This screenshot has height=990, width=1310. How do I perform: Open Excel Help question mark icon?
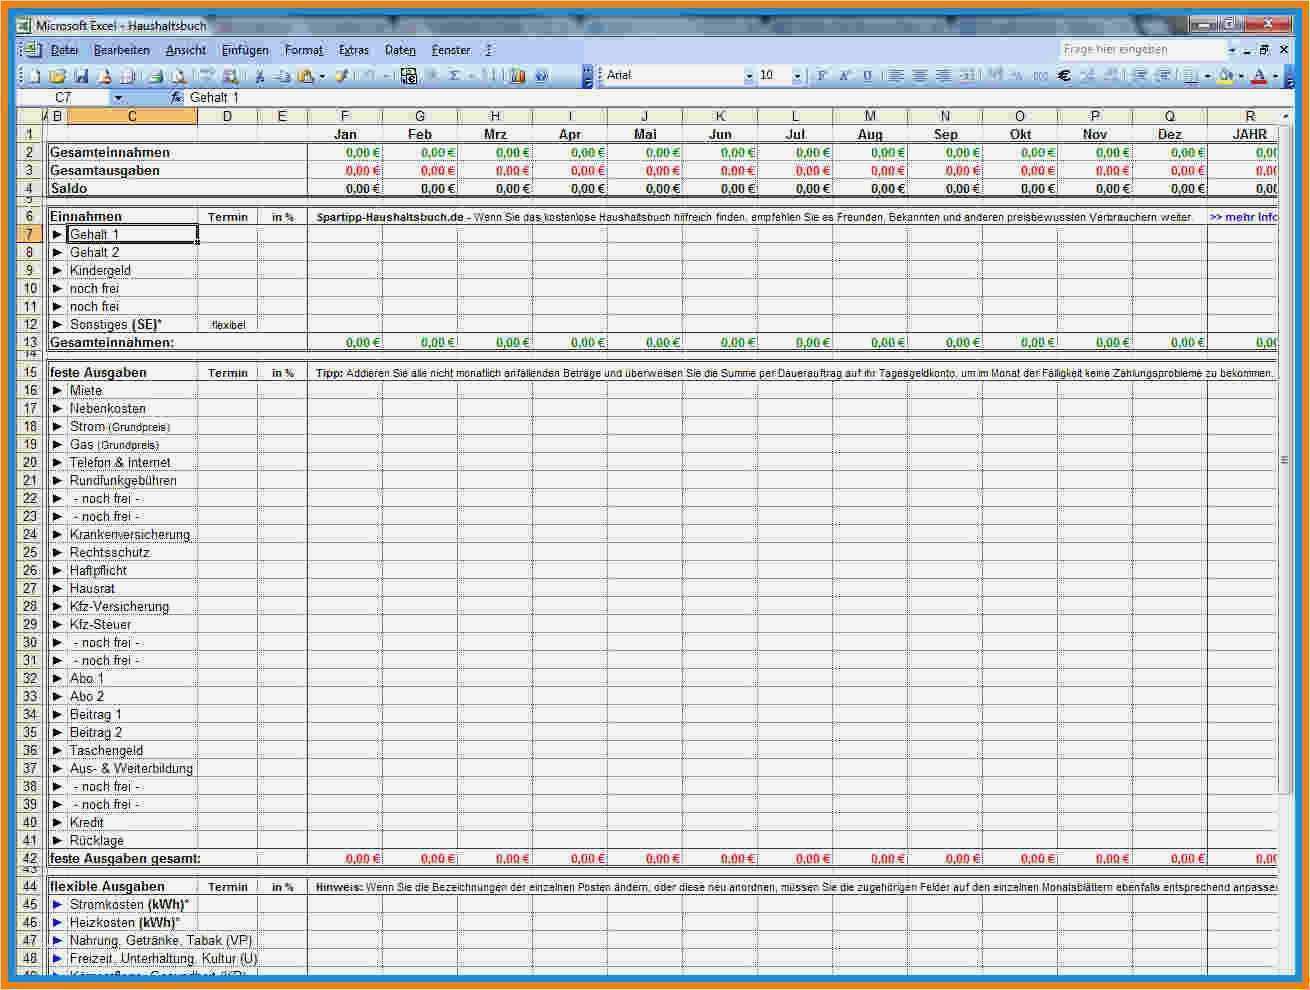click(x=541, y=75)
